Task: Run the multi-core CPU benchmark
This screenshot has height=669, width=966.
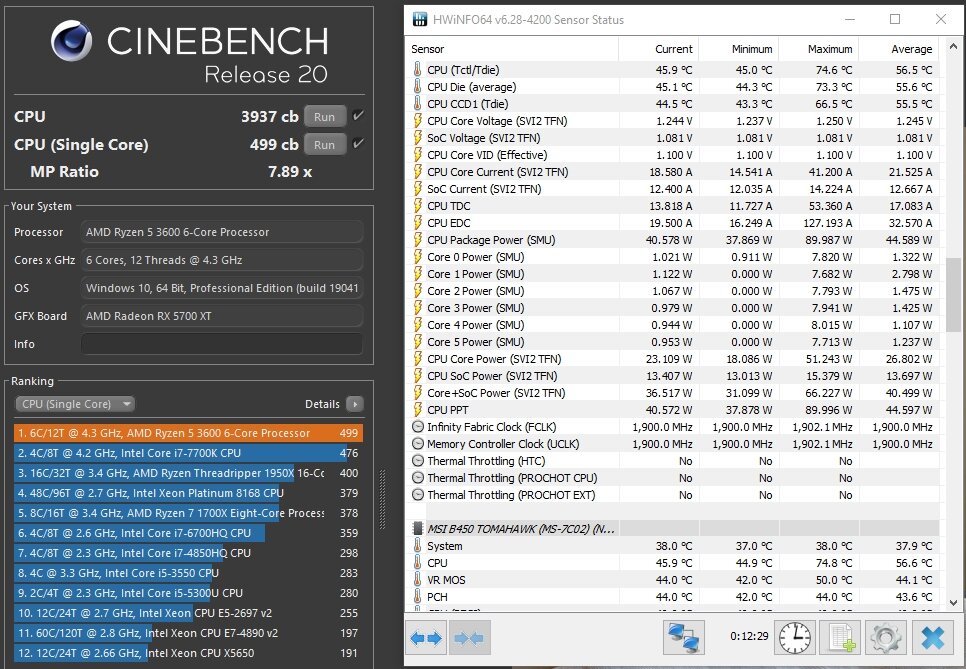Action: pyautogui.click(x=325, y=116)
